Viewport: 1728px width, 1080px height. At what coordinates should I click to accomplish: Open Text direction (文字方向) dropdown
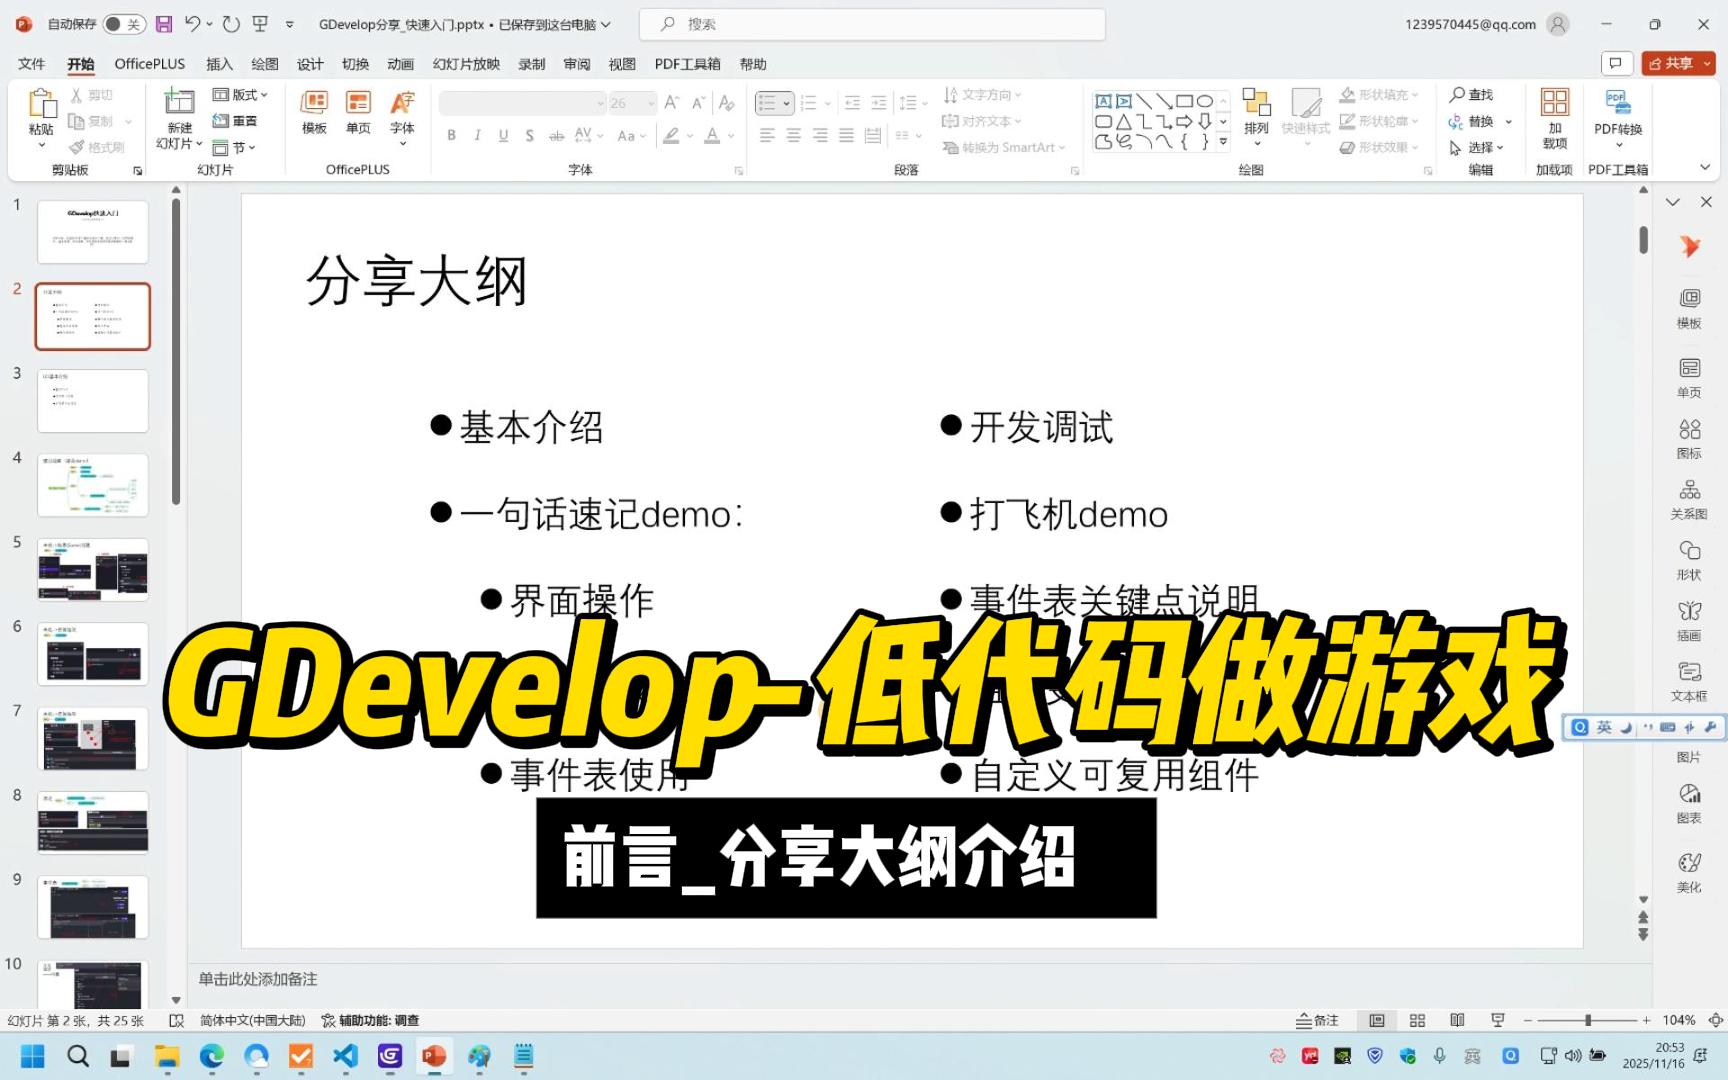point(983,95)
